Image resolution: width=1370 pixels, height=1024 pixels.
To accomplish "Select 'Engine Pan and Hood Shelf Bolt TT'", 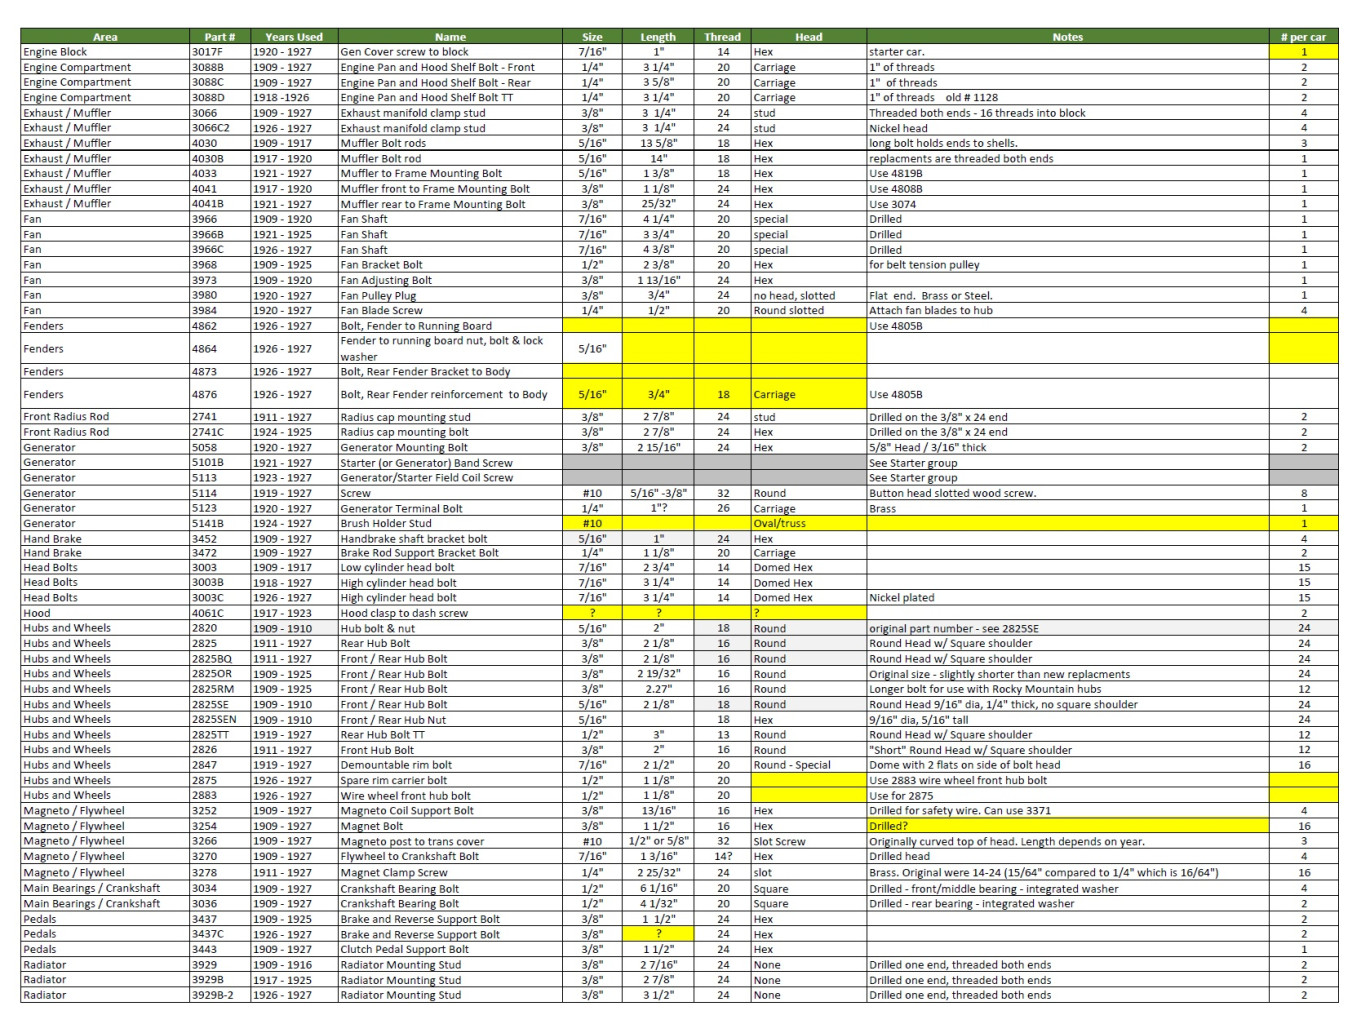I will pos(450,98).
